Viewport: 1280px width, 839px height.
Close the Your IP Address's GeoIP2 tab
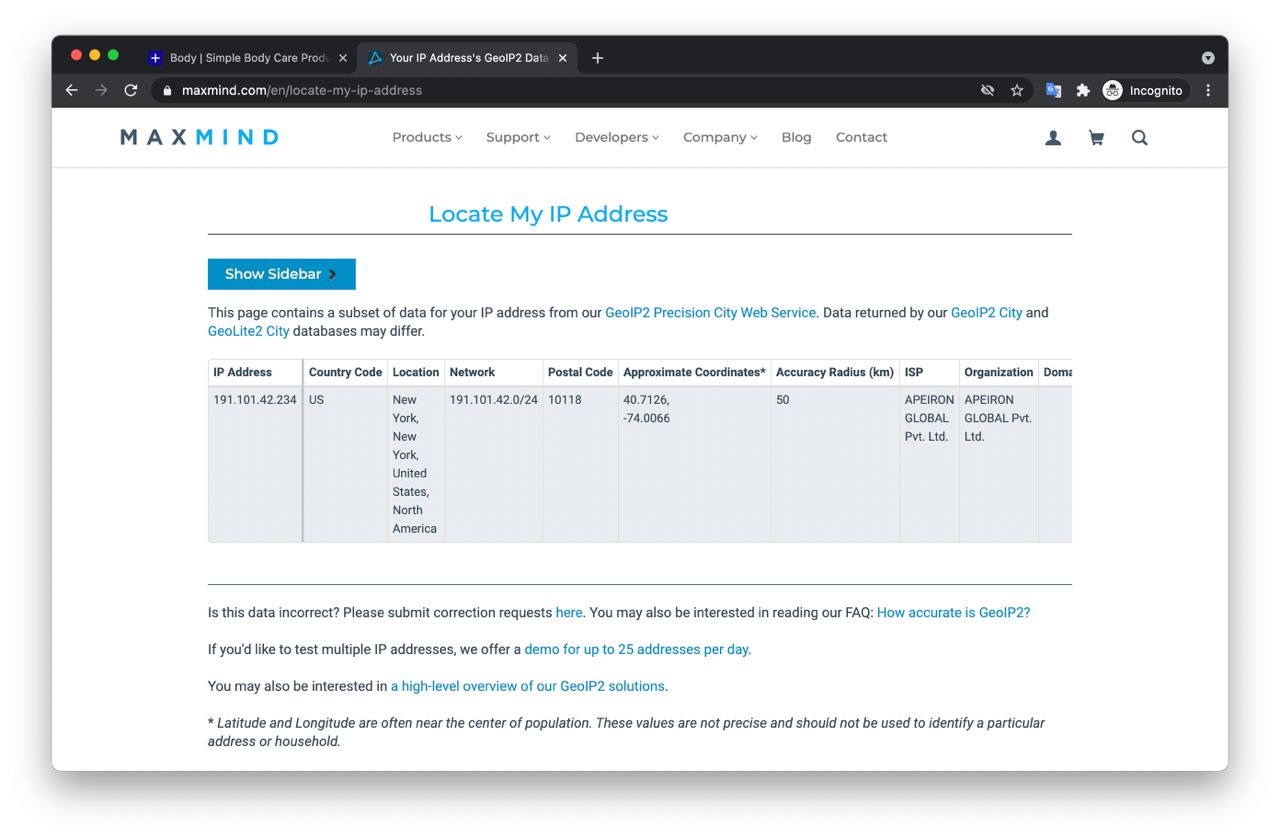click(x=563, y=58)
